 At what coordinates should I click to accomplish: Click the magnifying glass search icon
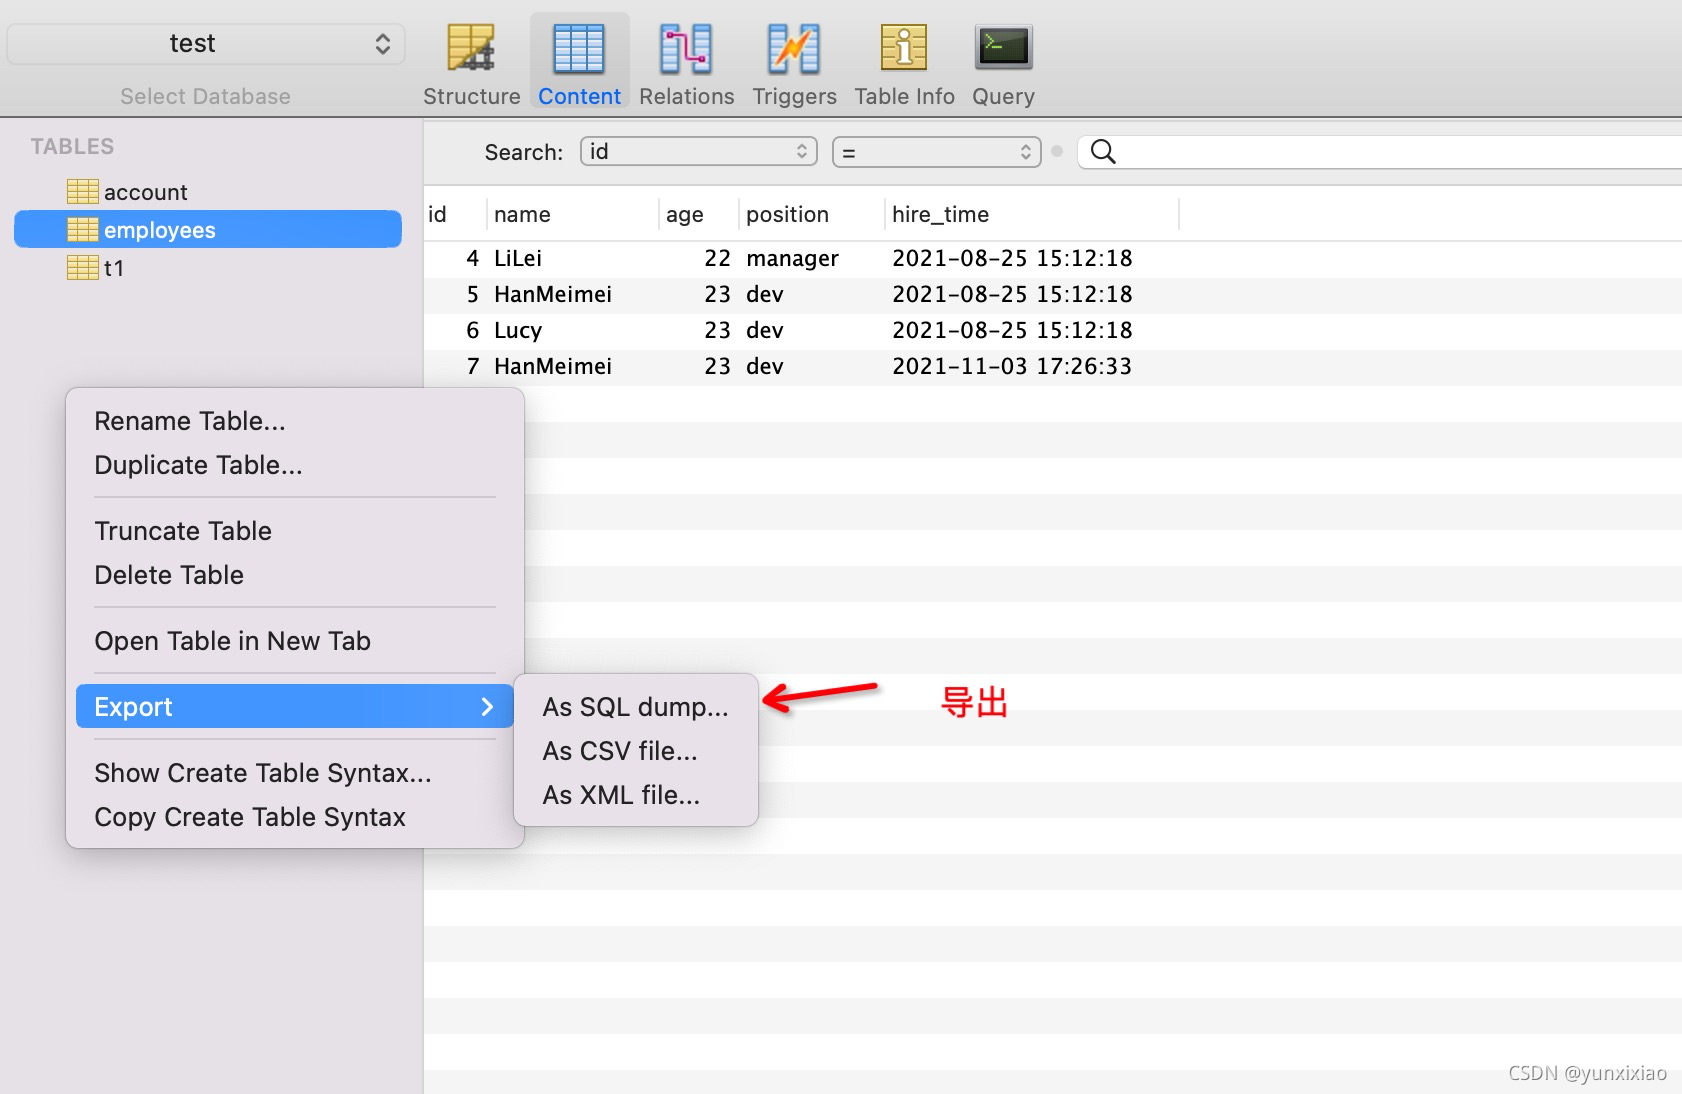1104,152
